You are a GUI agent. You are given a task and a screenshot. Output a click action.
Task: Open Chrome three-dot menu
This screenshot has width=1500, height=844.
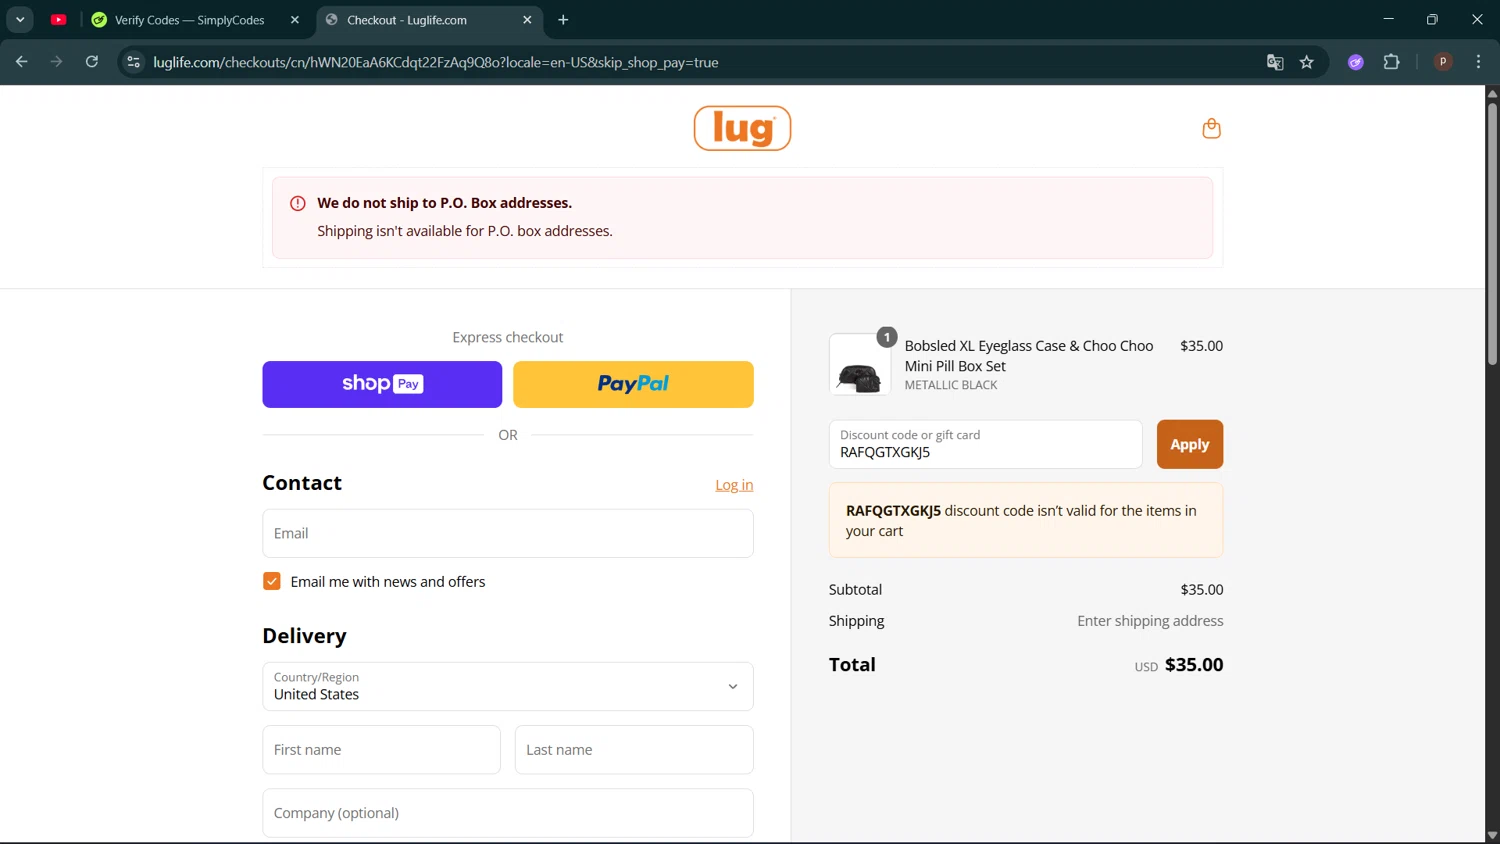pos(1478,62)
